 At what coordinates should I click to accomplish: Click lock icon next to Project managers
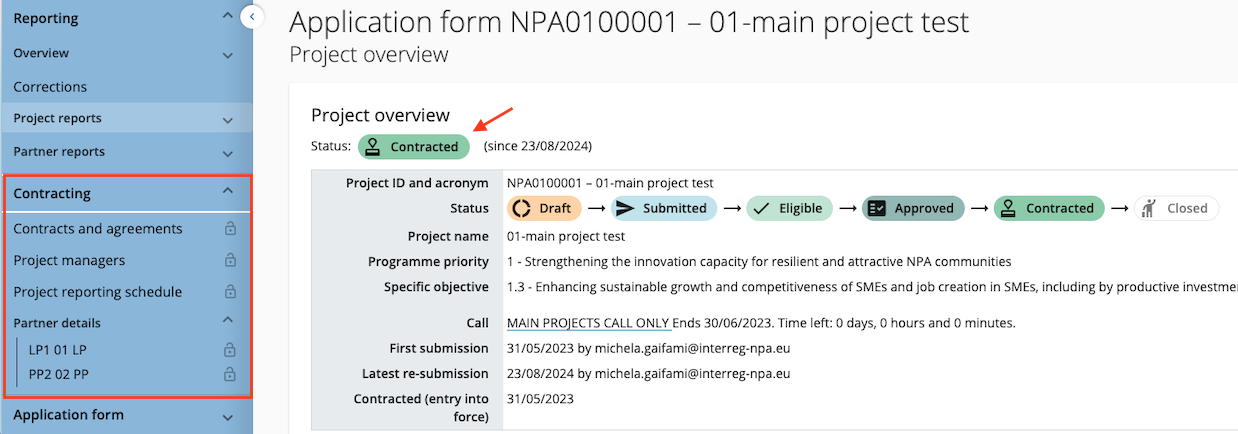pos(230,261)
